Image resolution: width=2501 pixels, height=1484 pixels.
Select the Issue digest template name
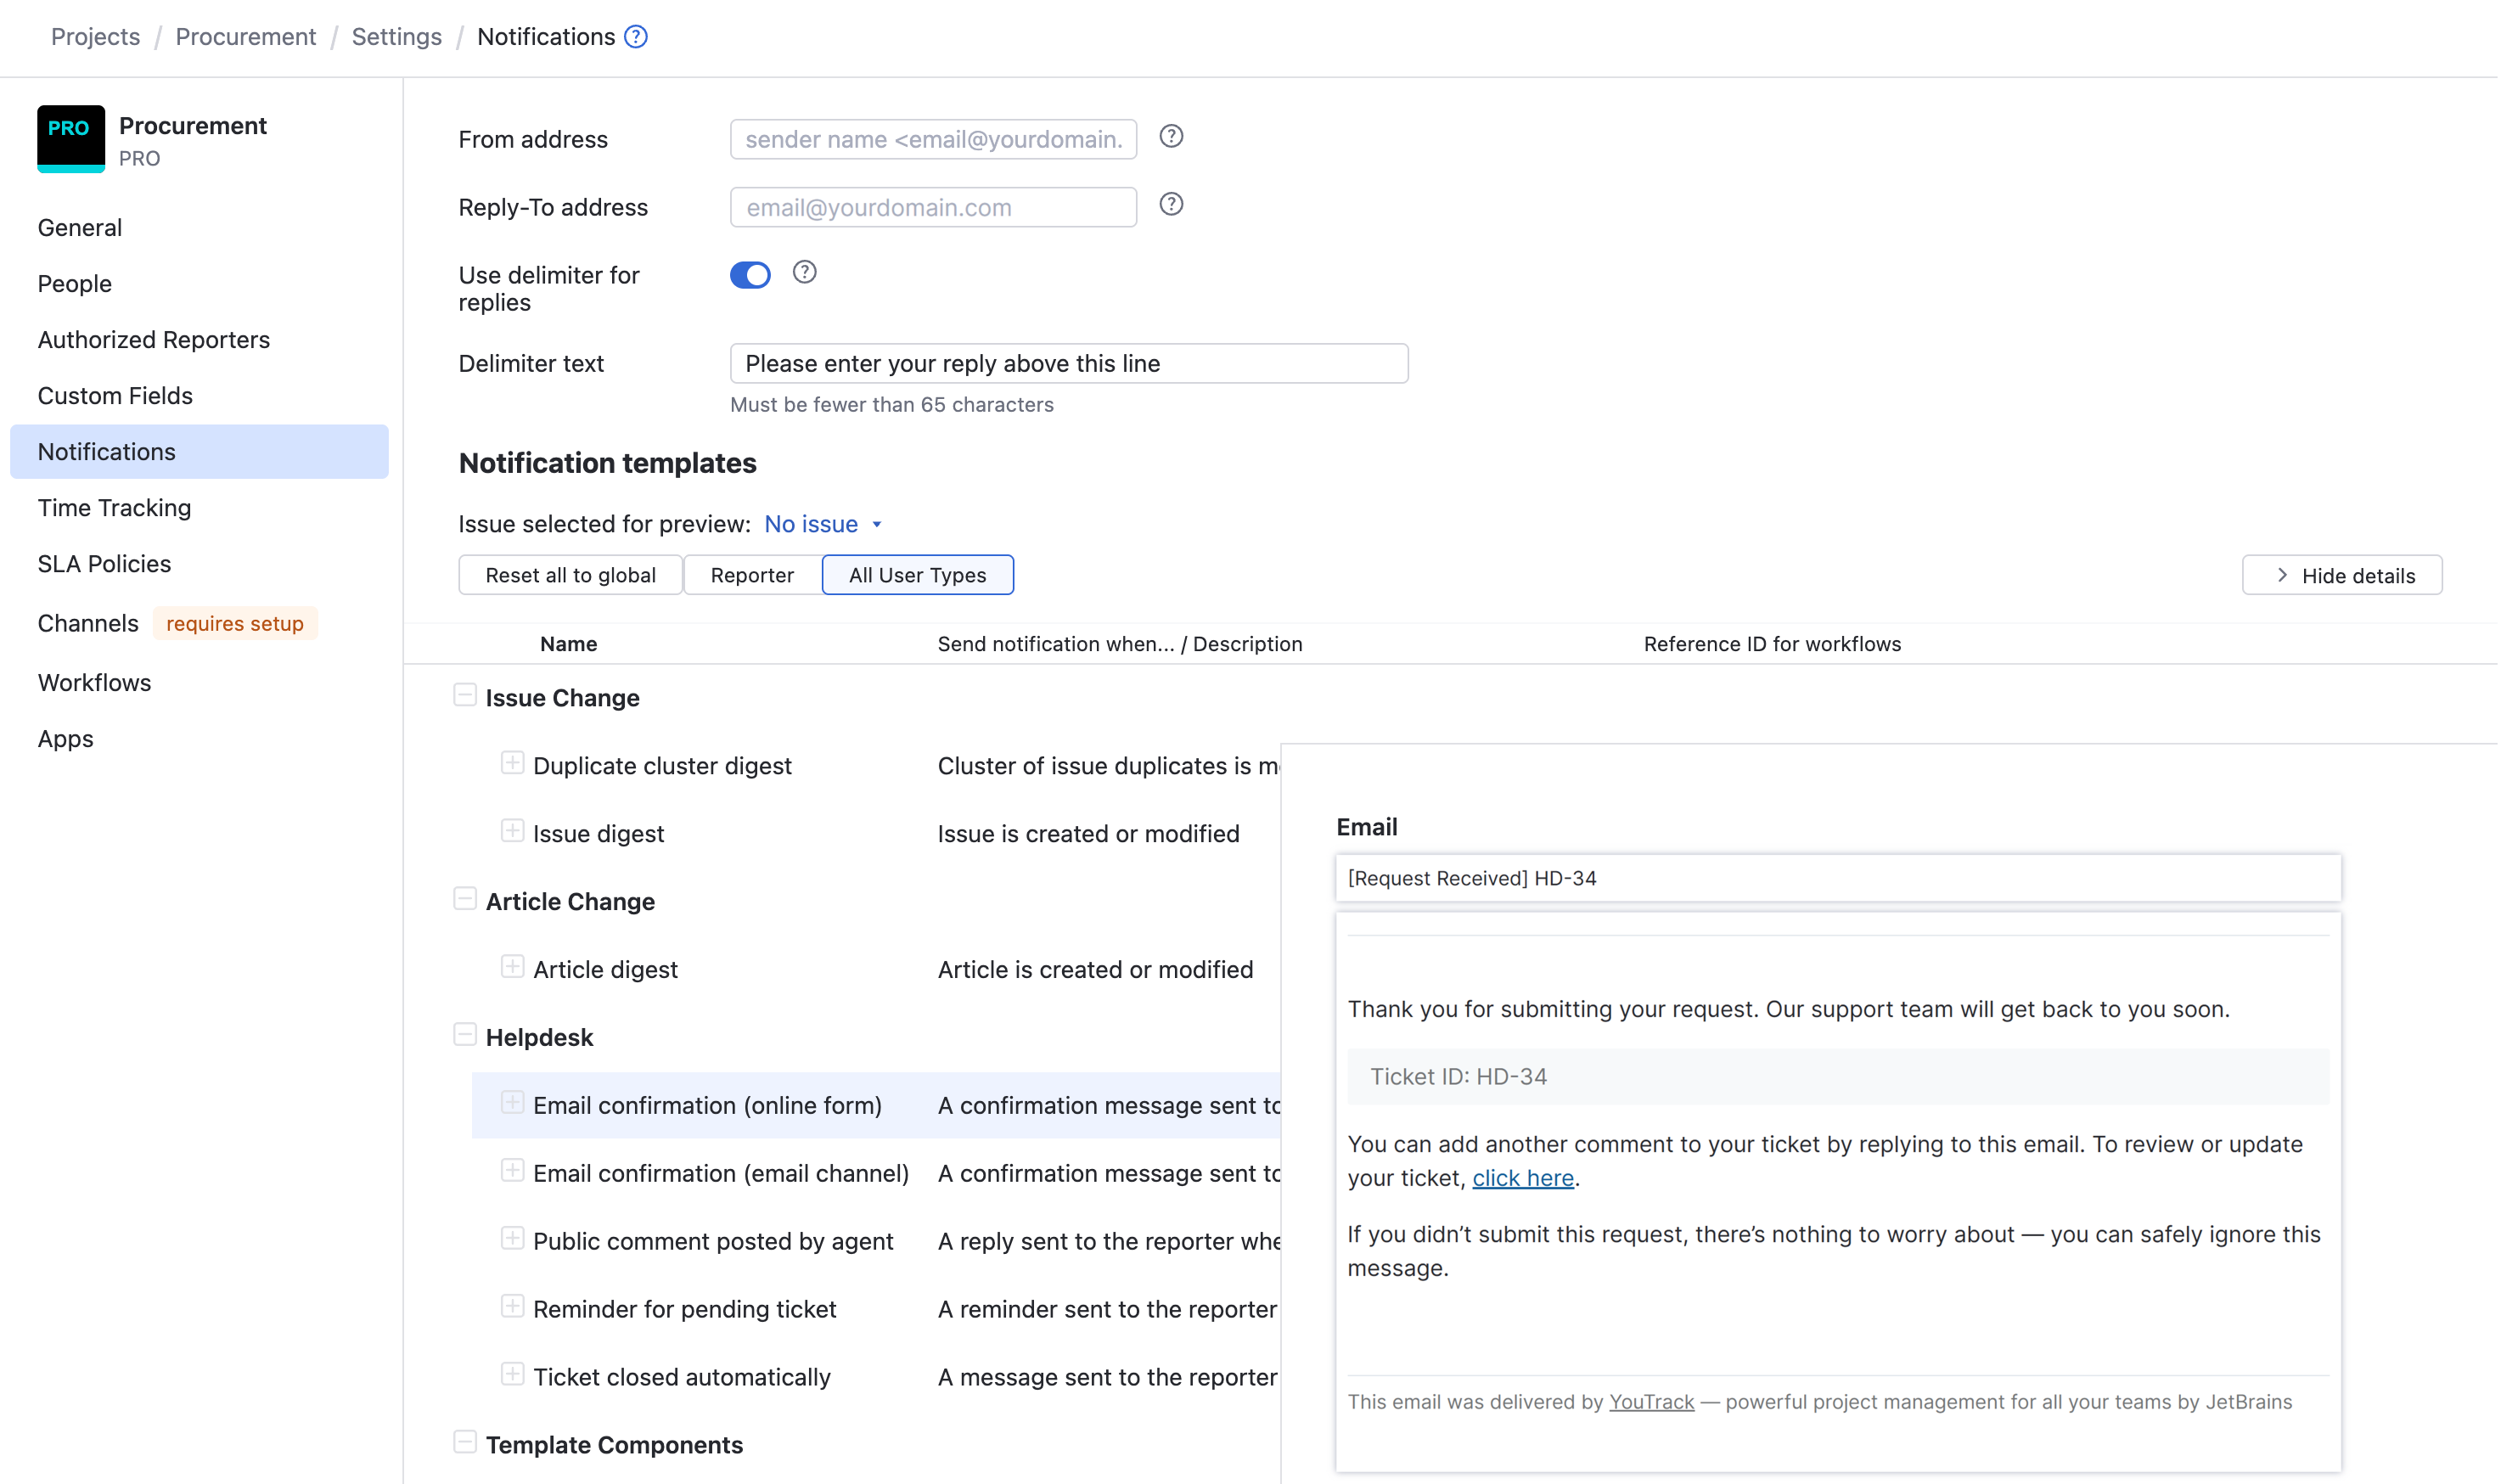598,834
